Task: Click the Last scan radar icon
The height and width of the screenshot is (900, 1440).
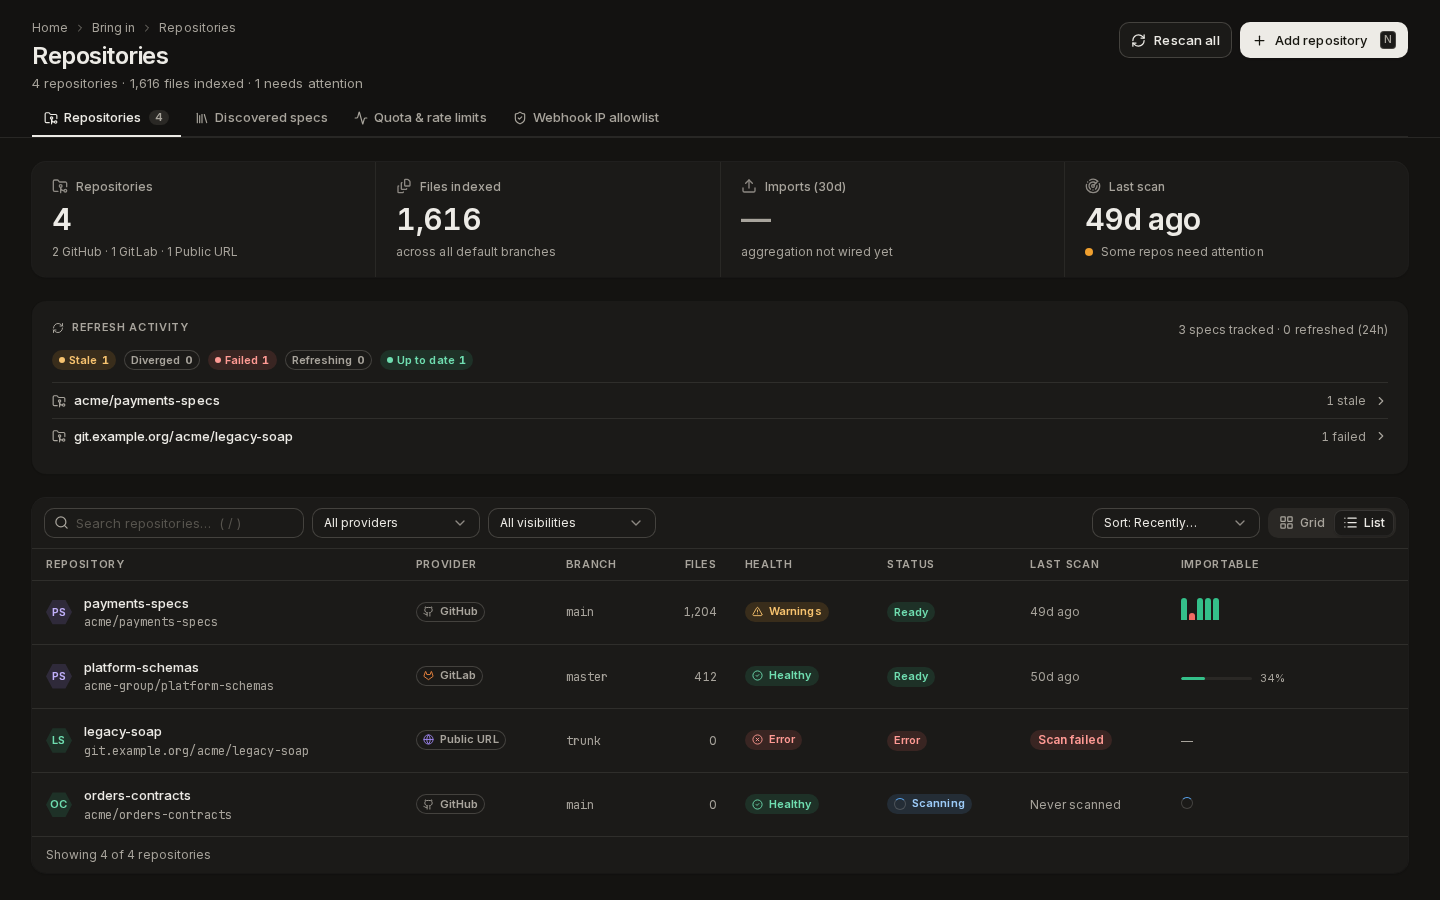Action: [1093, 186]
